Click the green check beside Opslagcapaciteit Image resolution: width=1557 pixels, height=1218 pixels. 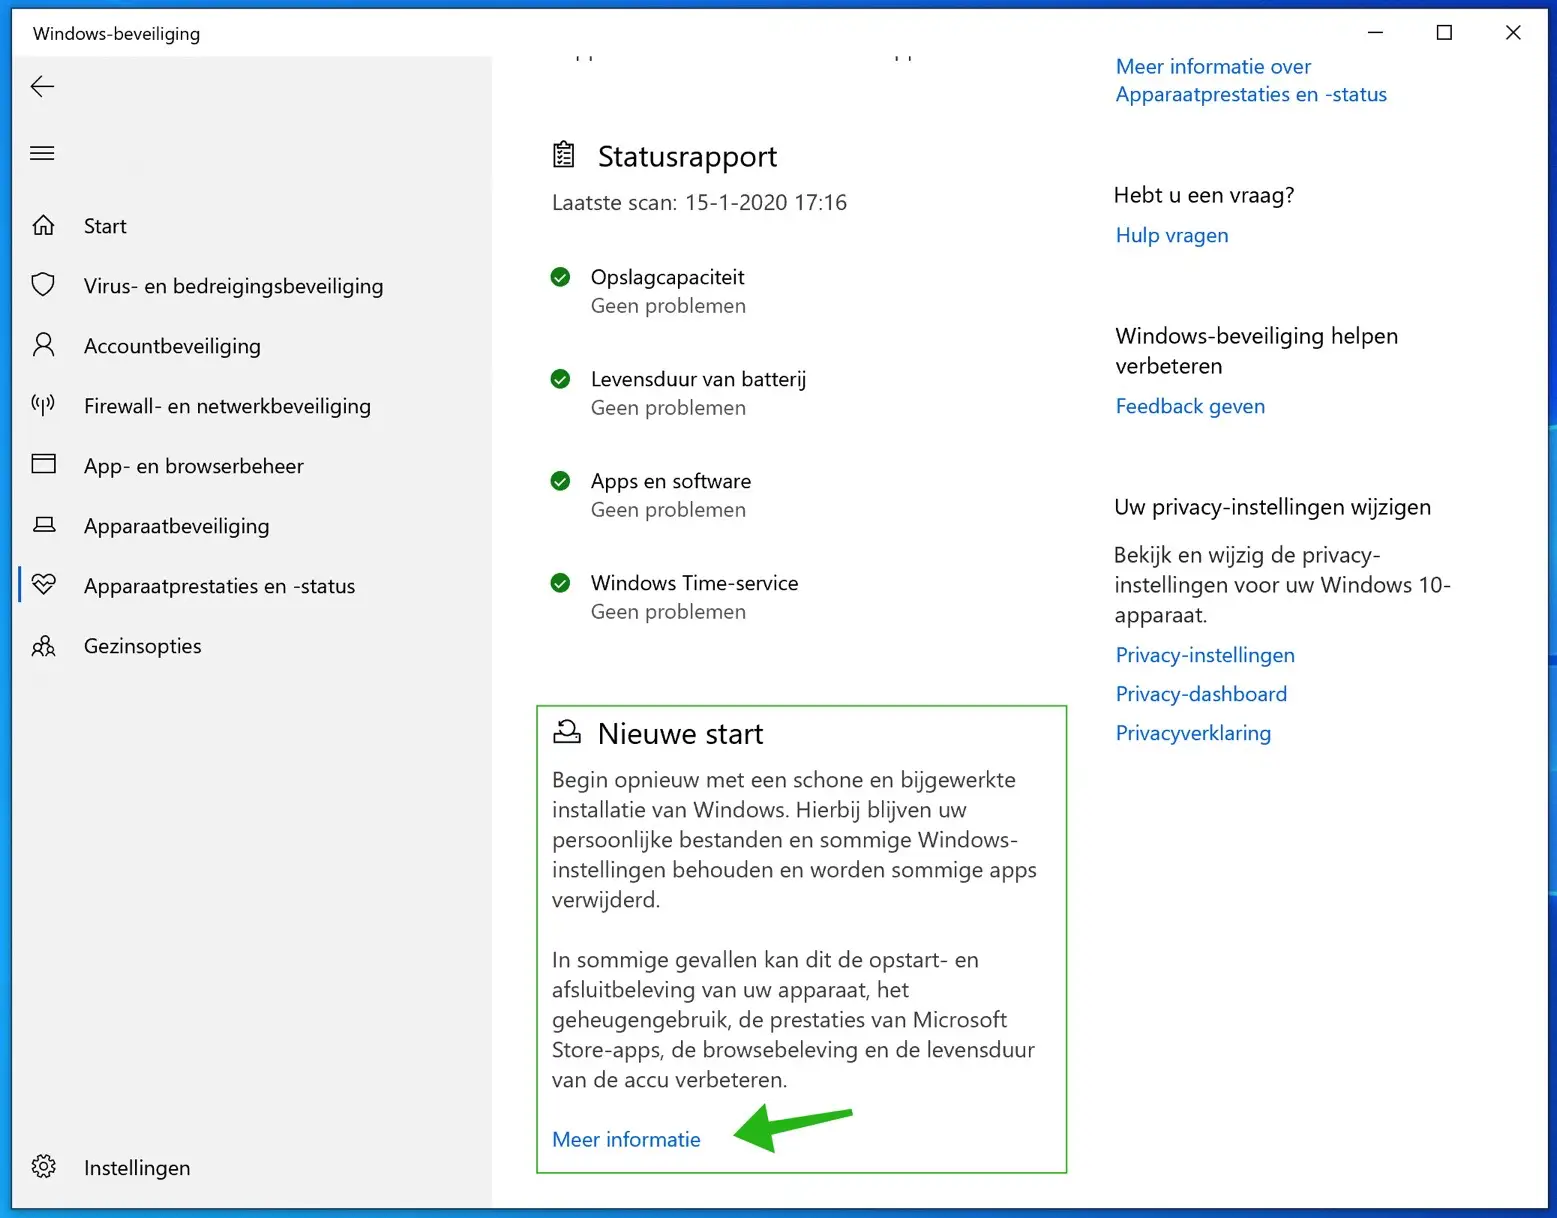[x=560, y=277]
